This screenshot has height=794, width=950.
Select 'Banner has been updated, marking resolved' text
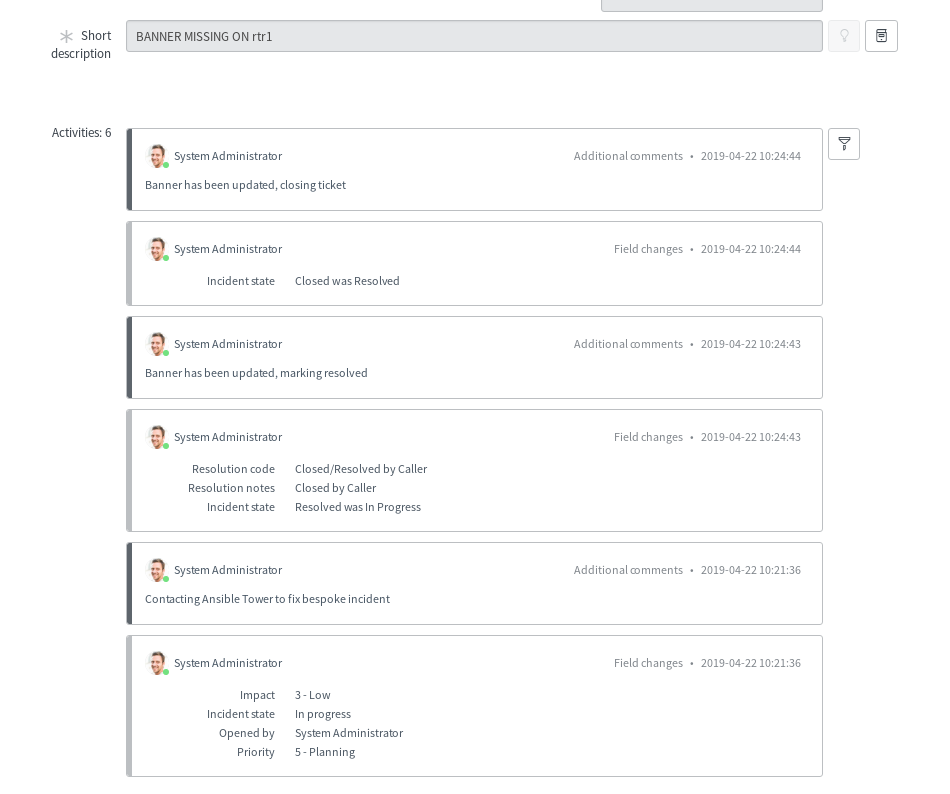tap(256, 373)
